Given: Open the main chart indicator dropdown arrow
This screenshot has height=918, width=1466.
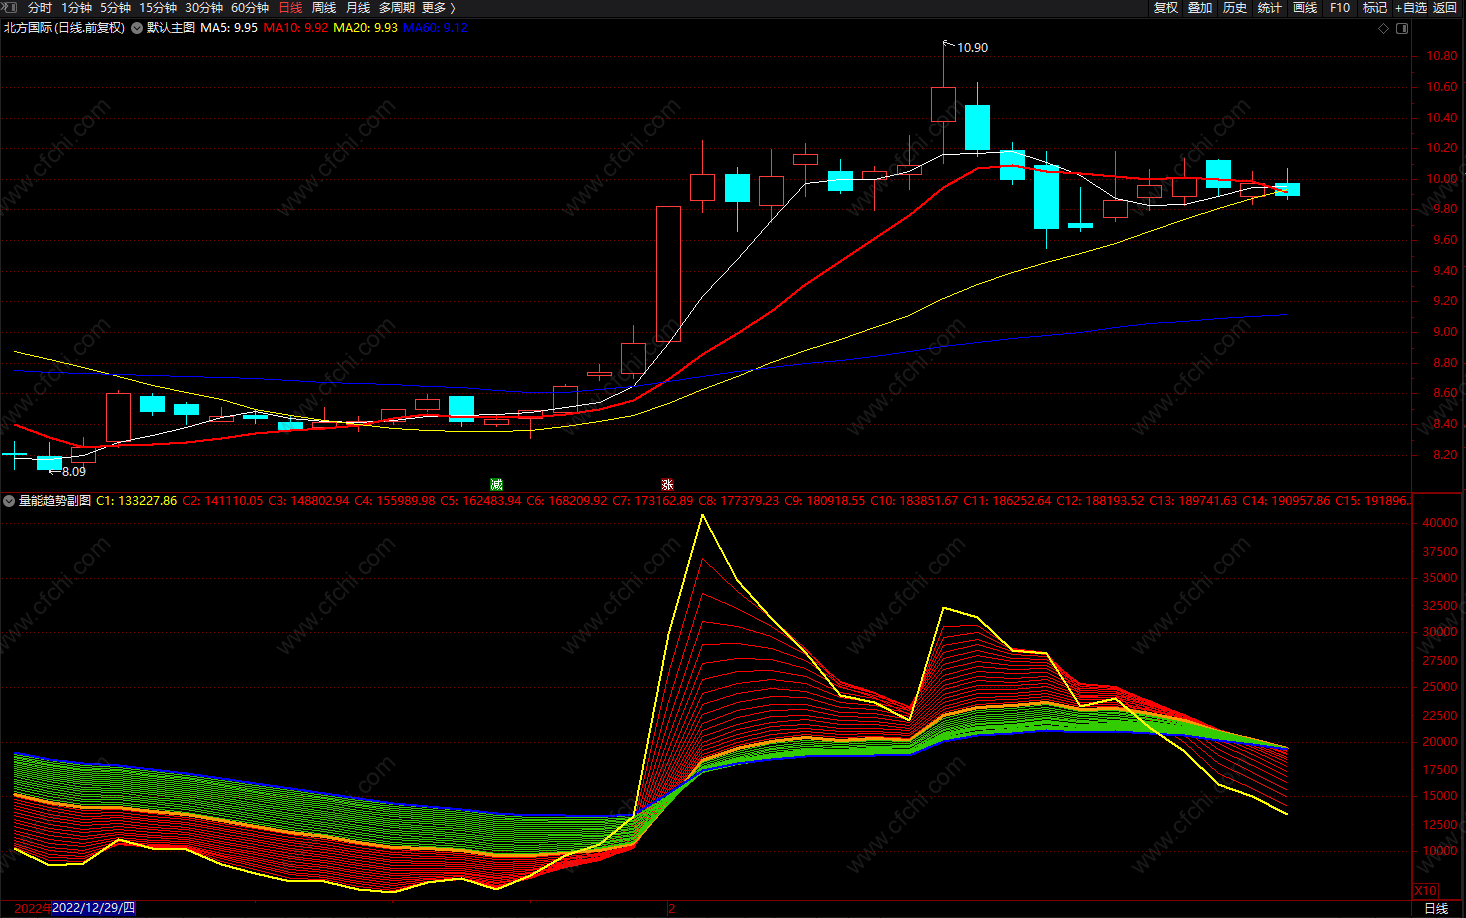Looking at the screenshot, I should pos(137,28).
